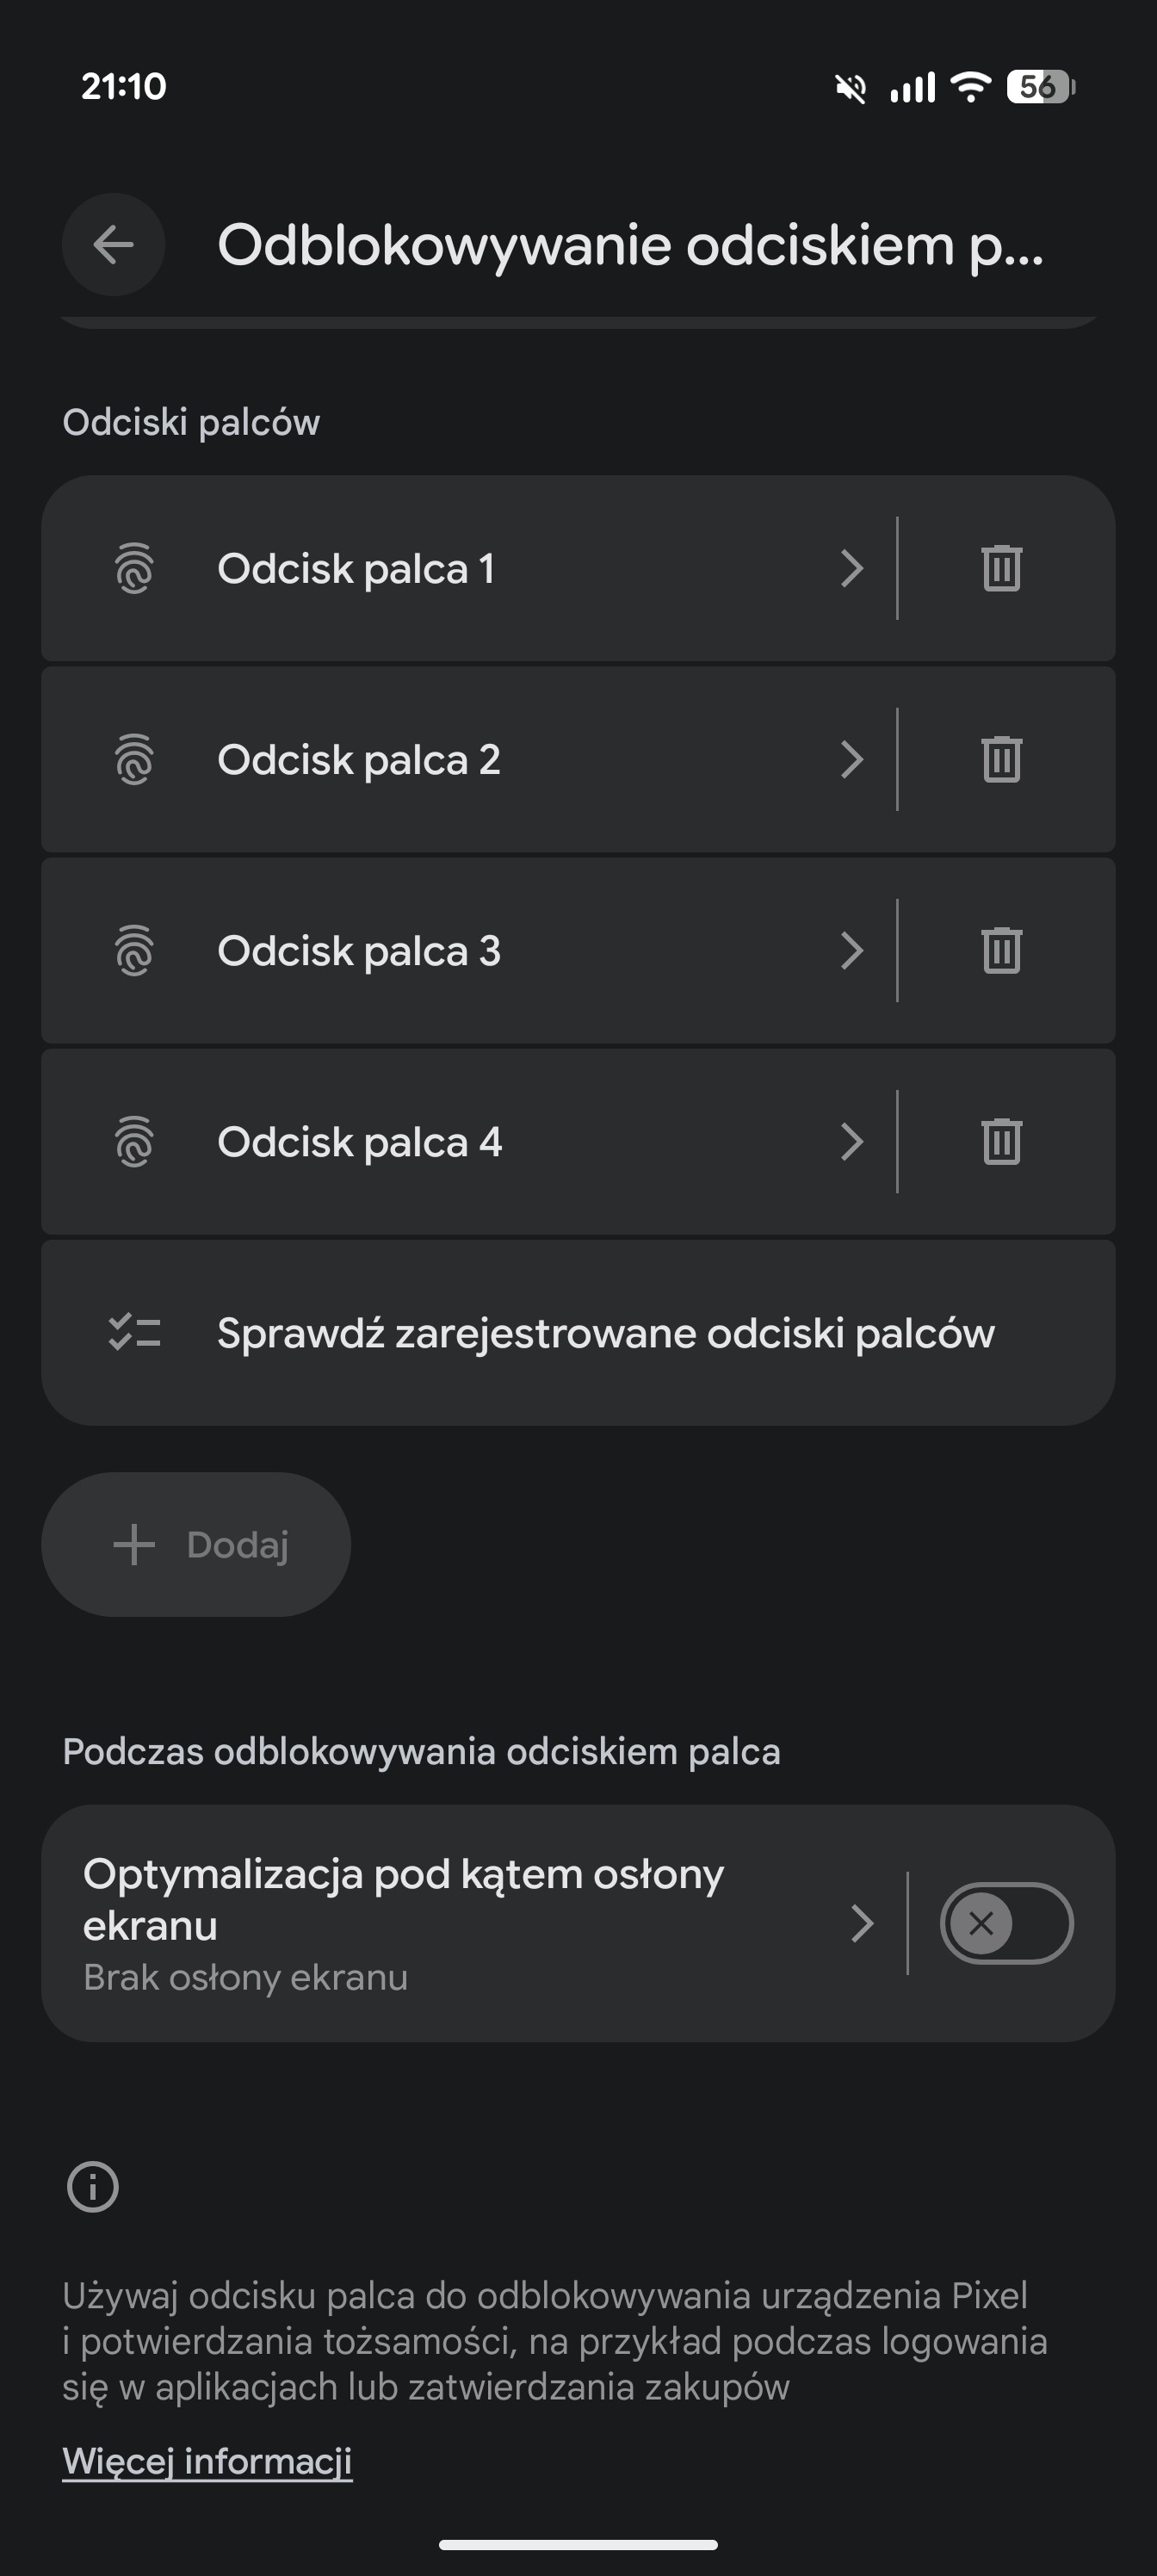The image size is (1157, 2576).
Task: Tap the fingerprint icon of Odcisk palca 1
Action: tap(134, 569)
